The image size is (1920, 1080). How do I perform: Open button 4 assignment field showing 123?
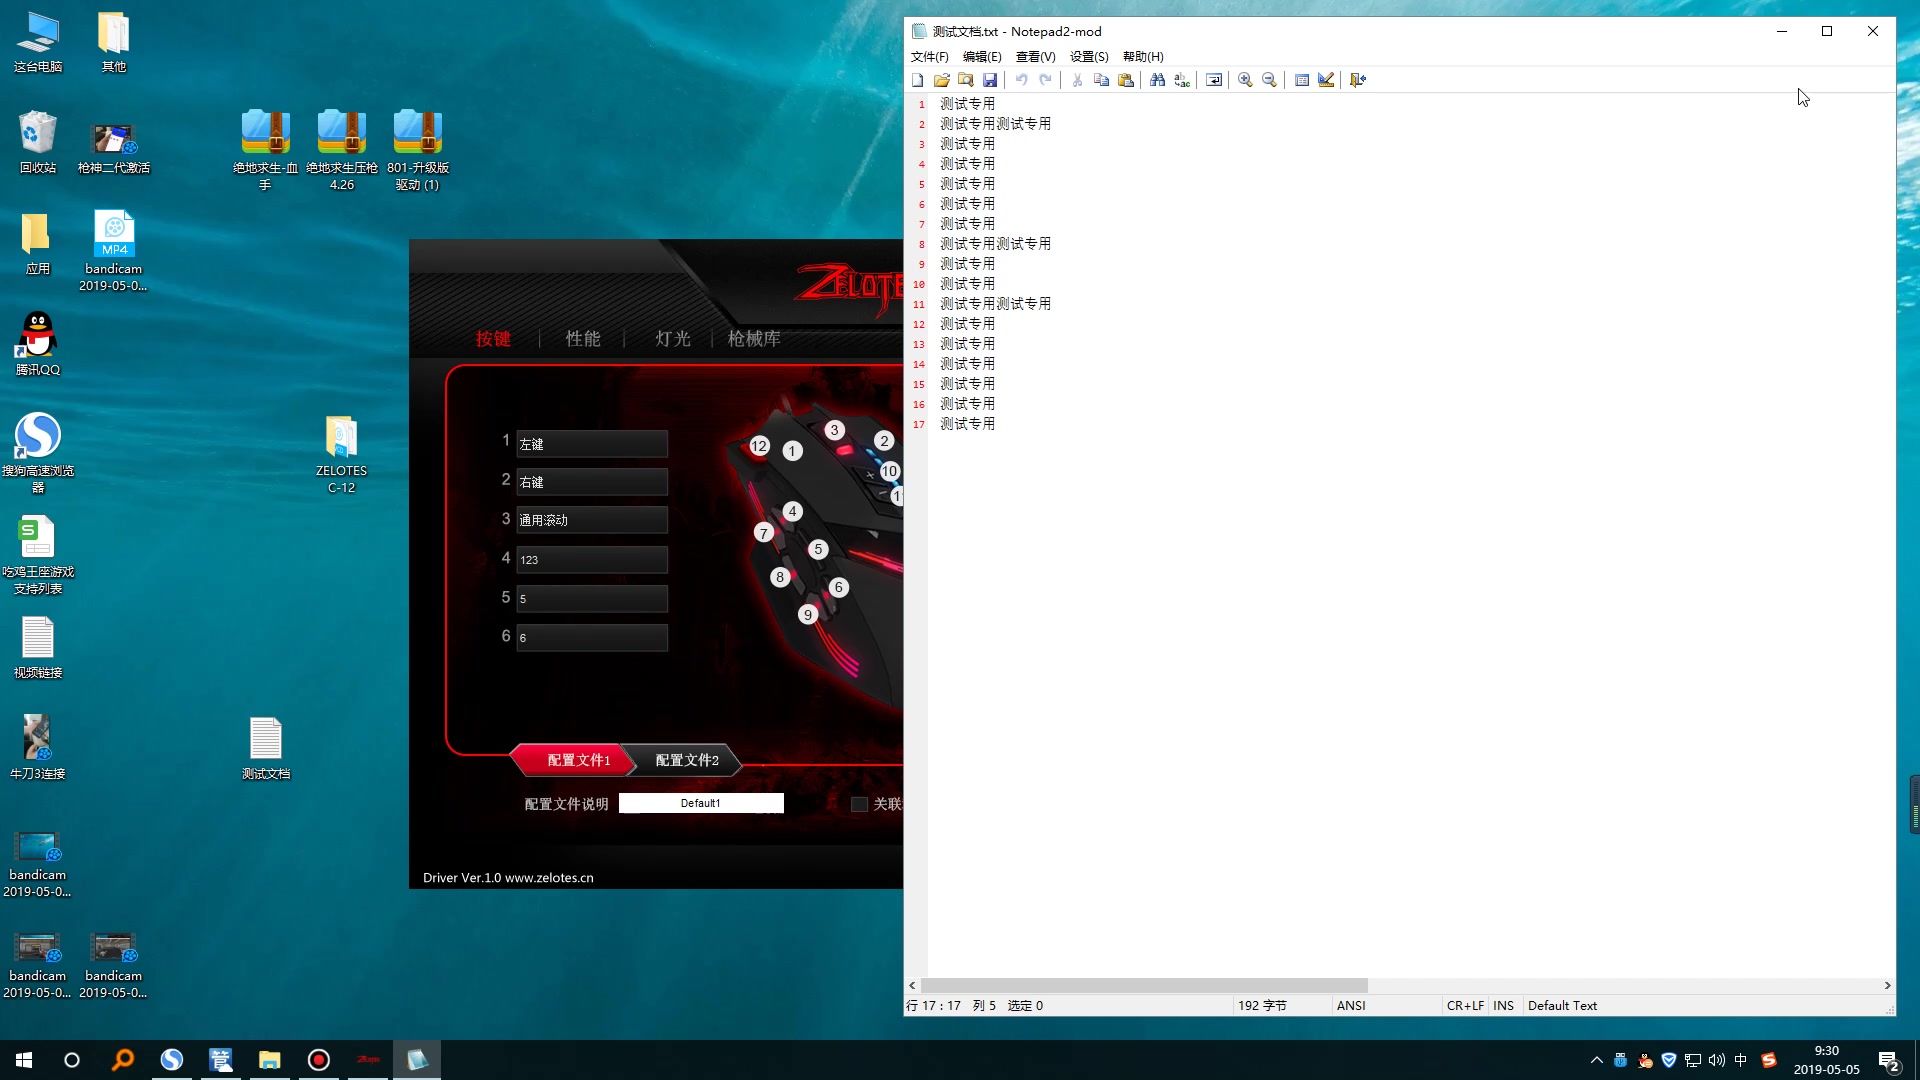[x=592, y=560]
